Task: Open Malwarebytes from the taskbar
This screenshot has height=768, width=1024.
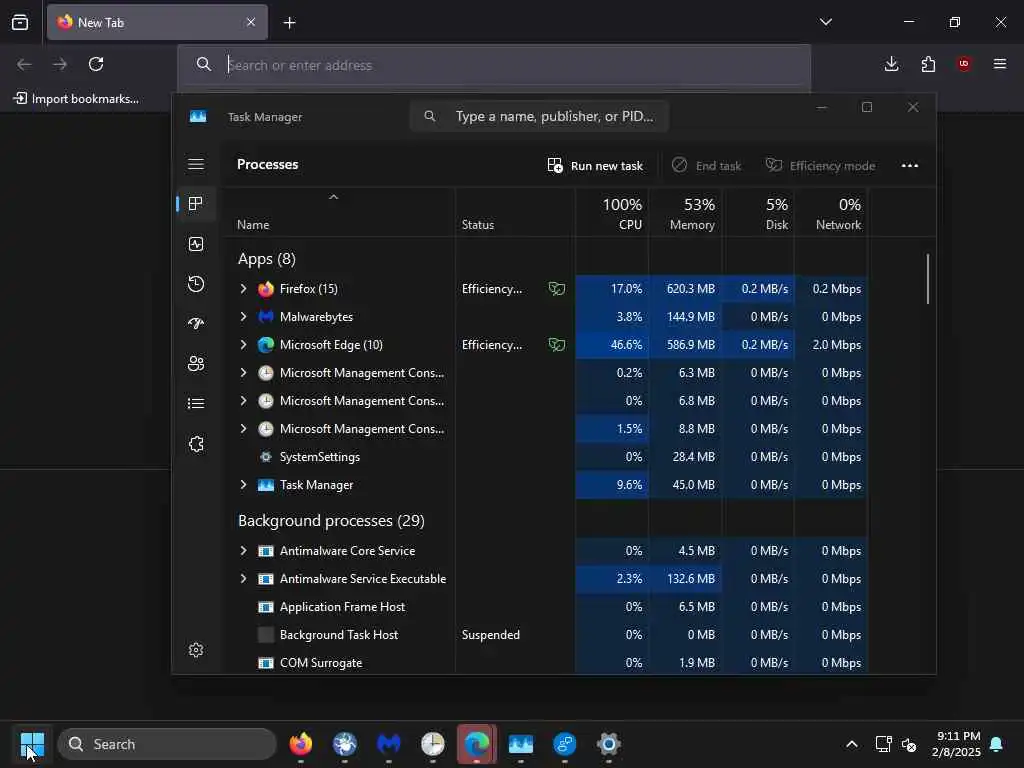Action: (389, 744)
